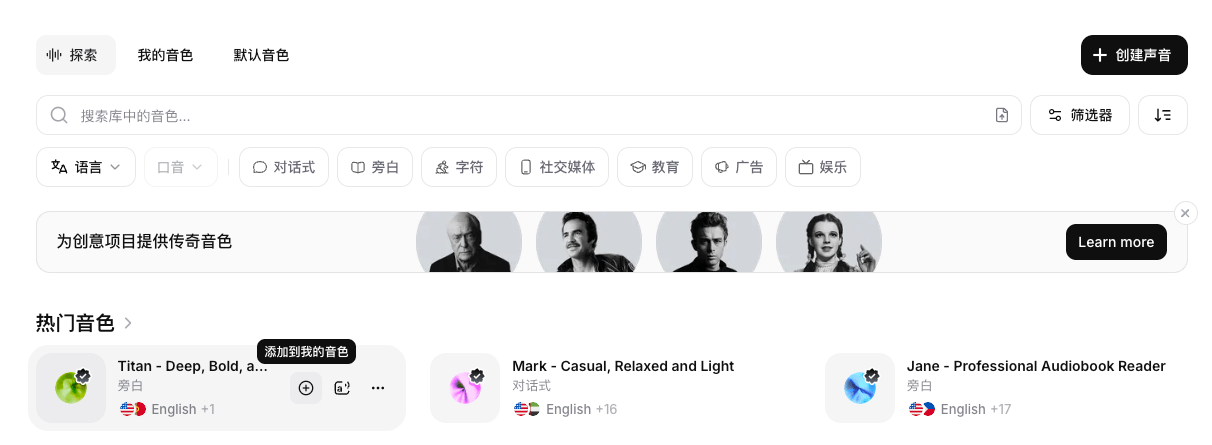Open the 口音 accent dropdown
Viewport: 1212px width, 445px height.
tap(180, 167)
